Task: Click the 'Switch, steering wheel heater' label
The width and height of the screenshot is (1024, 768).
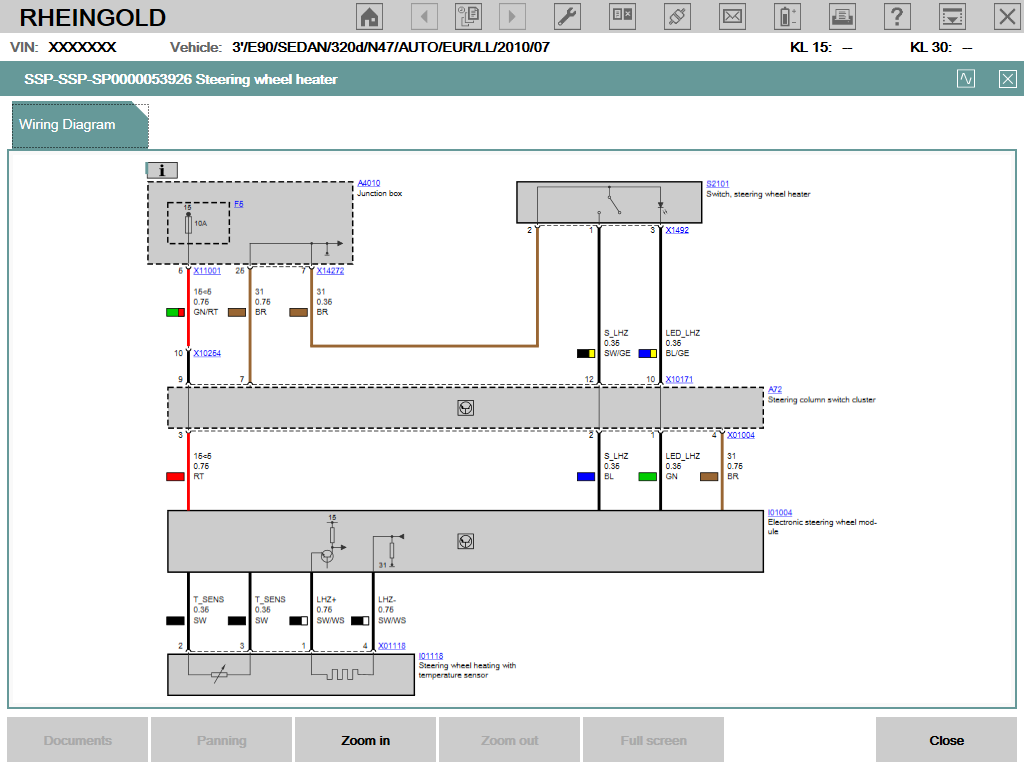Action: (758, 195)
